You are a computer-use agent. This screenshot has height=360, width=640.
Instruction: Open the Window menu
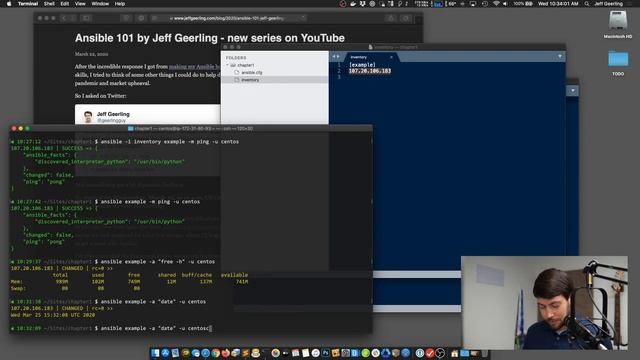[100, 4]
